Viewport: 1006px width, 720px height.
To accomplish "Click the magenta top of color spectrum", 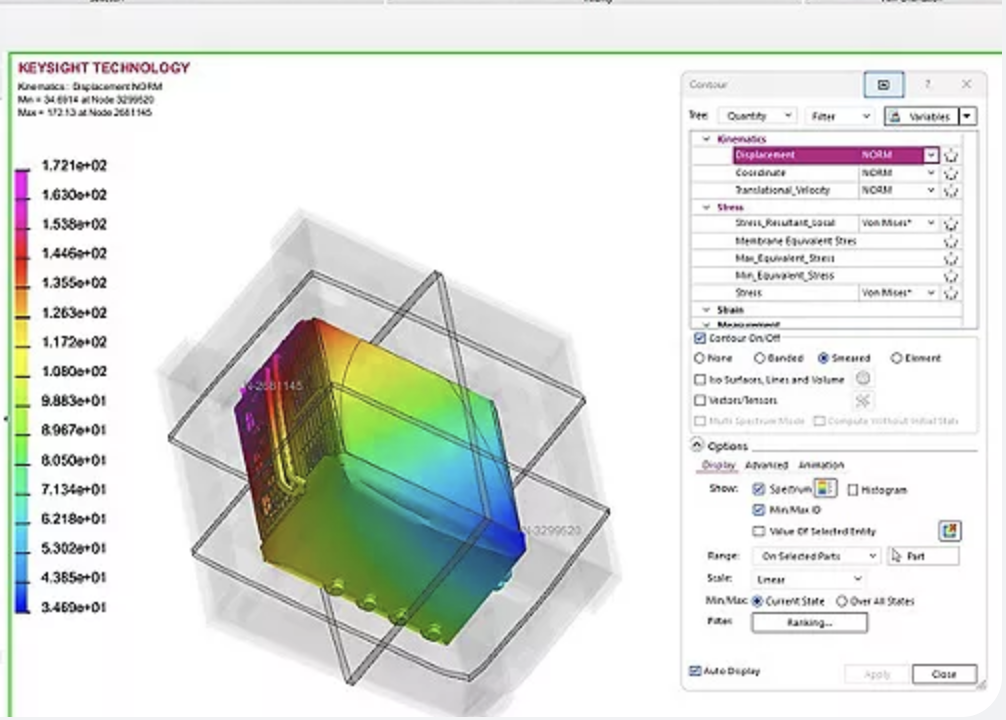I will click(x=22, y=185).
